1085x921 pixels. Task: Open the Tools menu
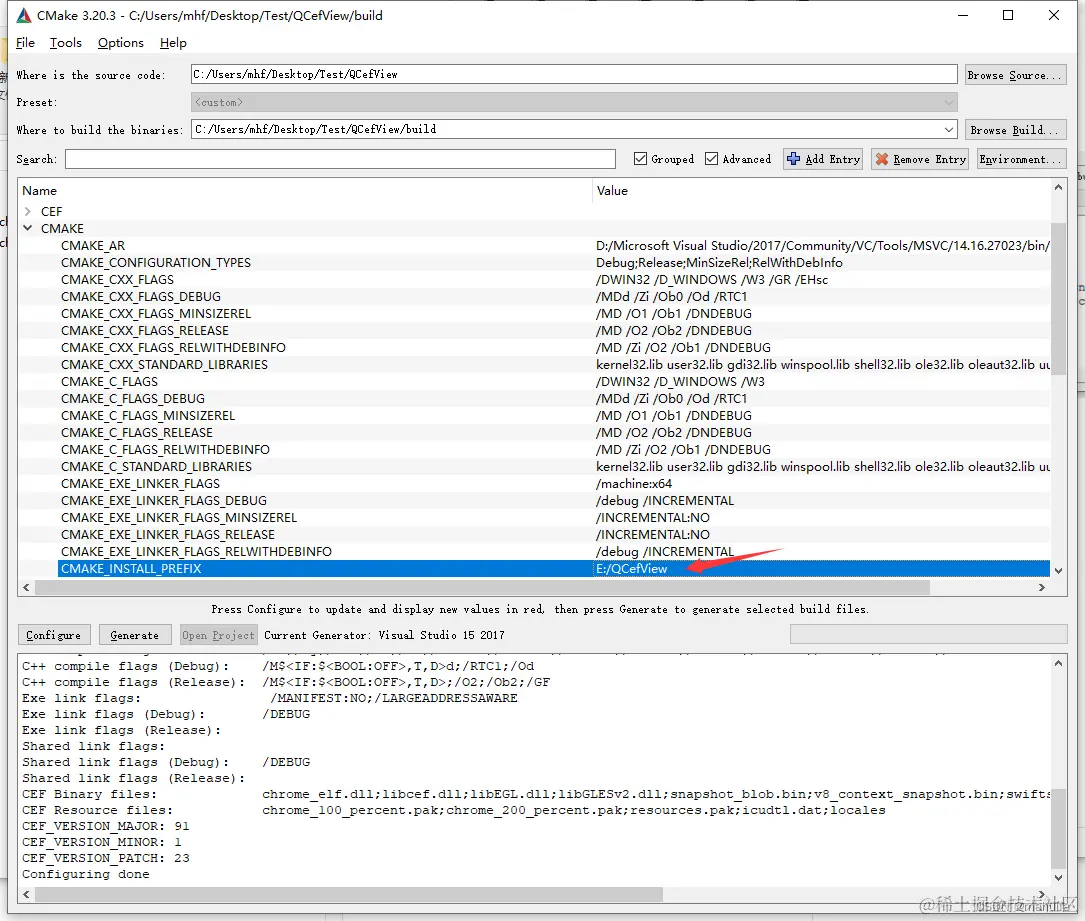[66, 43]
